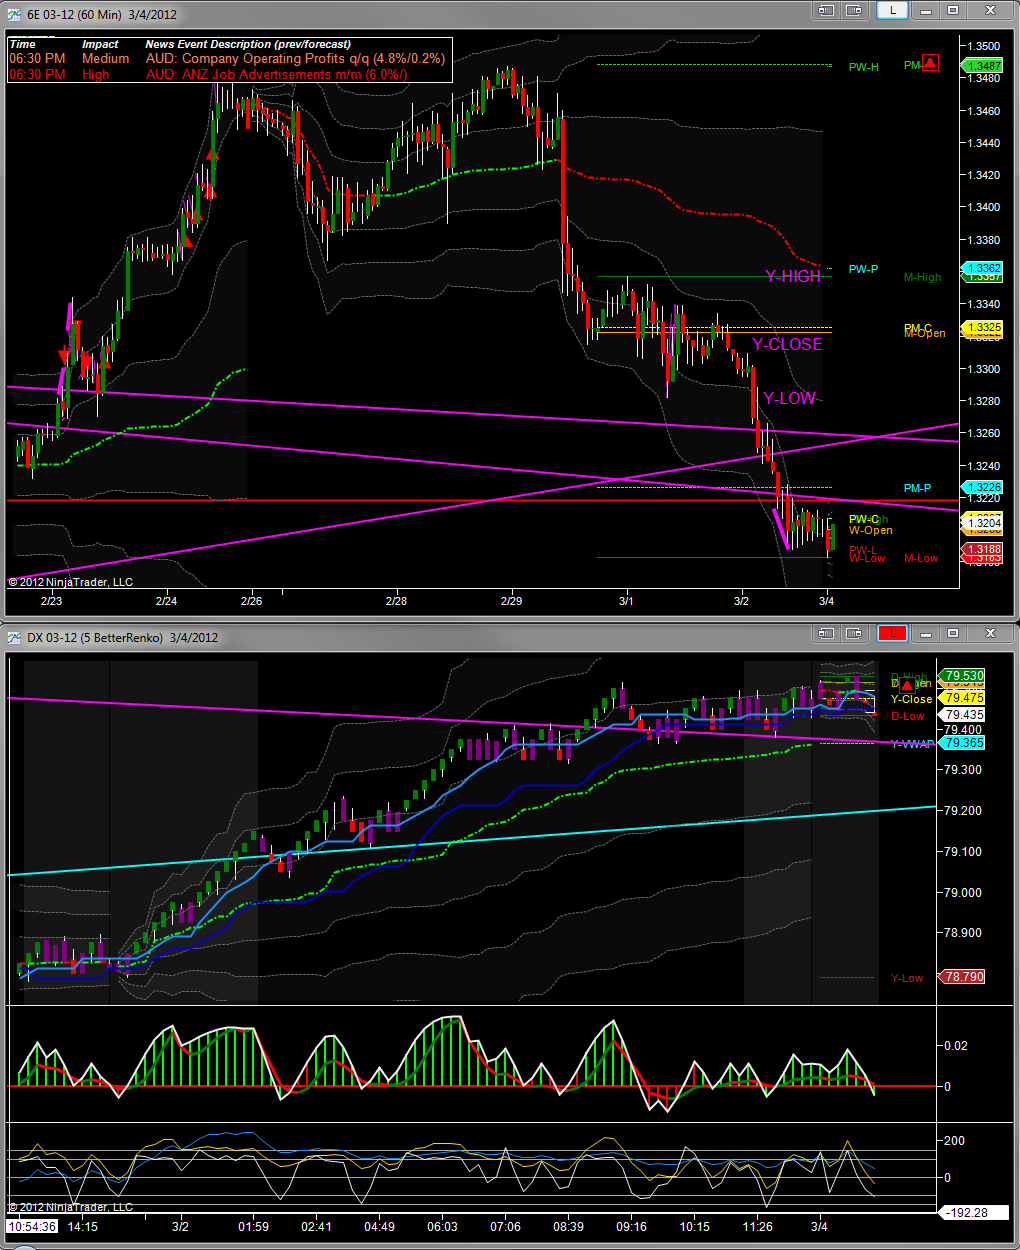1020x1250 pixels.
Task: Select the Y-LOW label on the 6E chart
Action: coord(790,398)
